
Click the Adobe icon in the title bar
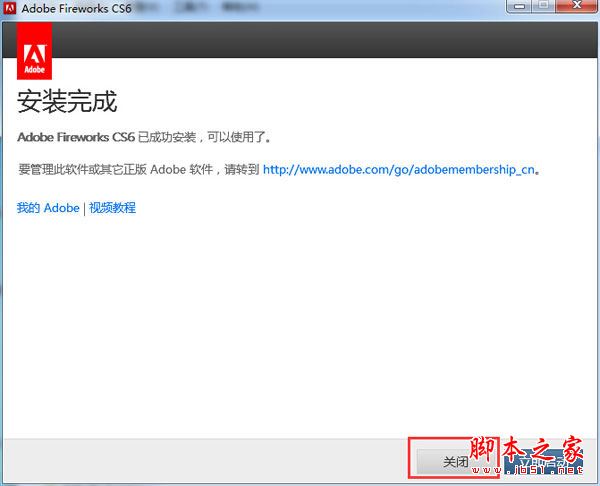pyautogui.click(x=9, y=8)
